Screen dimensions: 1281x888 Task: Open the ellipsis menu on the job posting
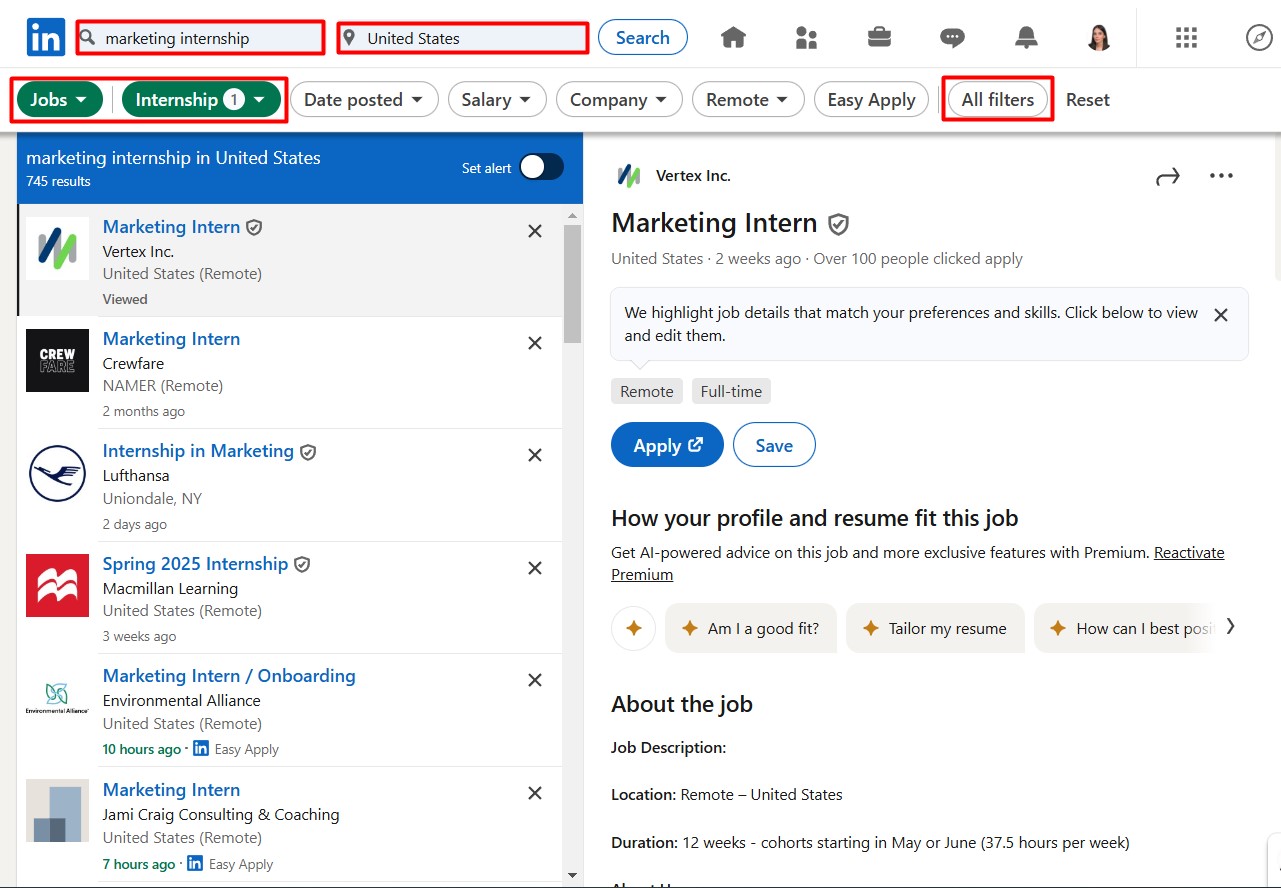coord(1221,175)
